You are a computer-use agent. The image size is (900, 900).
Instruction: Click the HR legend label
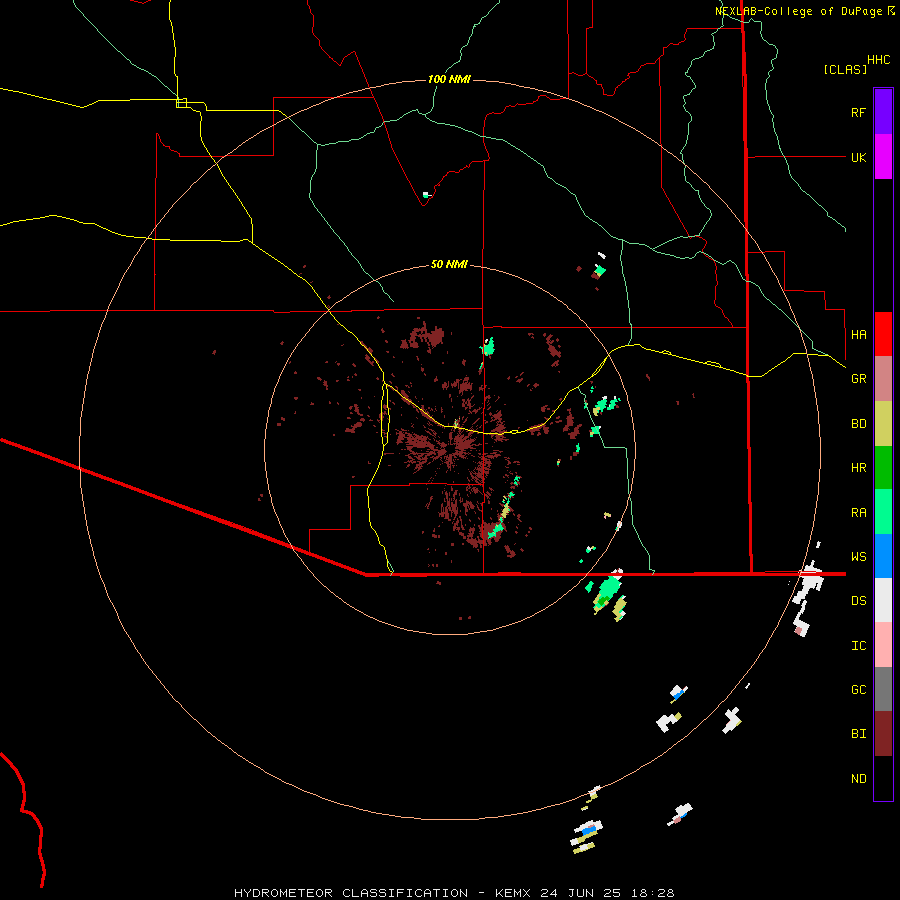pos(858,468)
